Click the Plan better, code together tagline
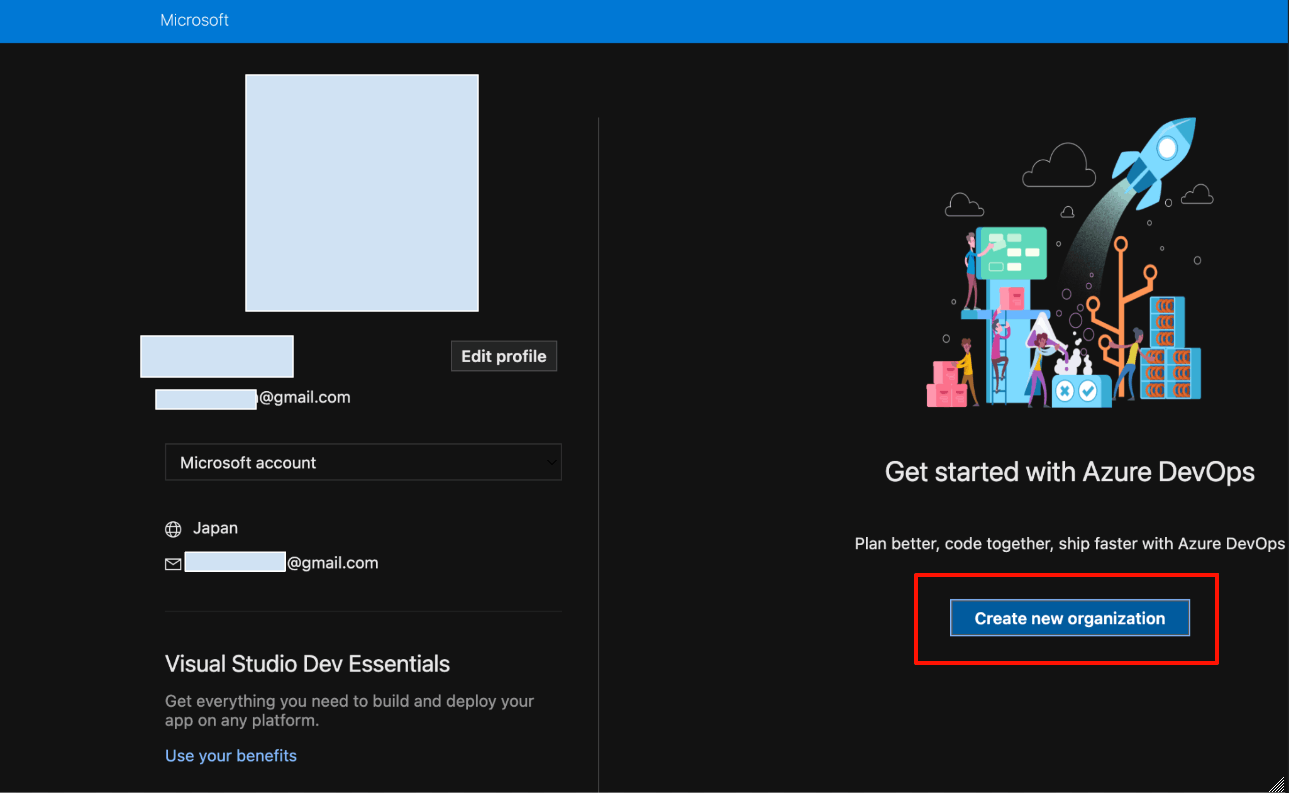Screen dimensions: 1289x793 point(1070,544)
